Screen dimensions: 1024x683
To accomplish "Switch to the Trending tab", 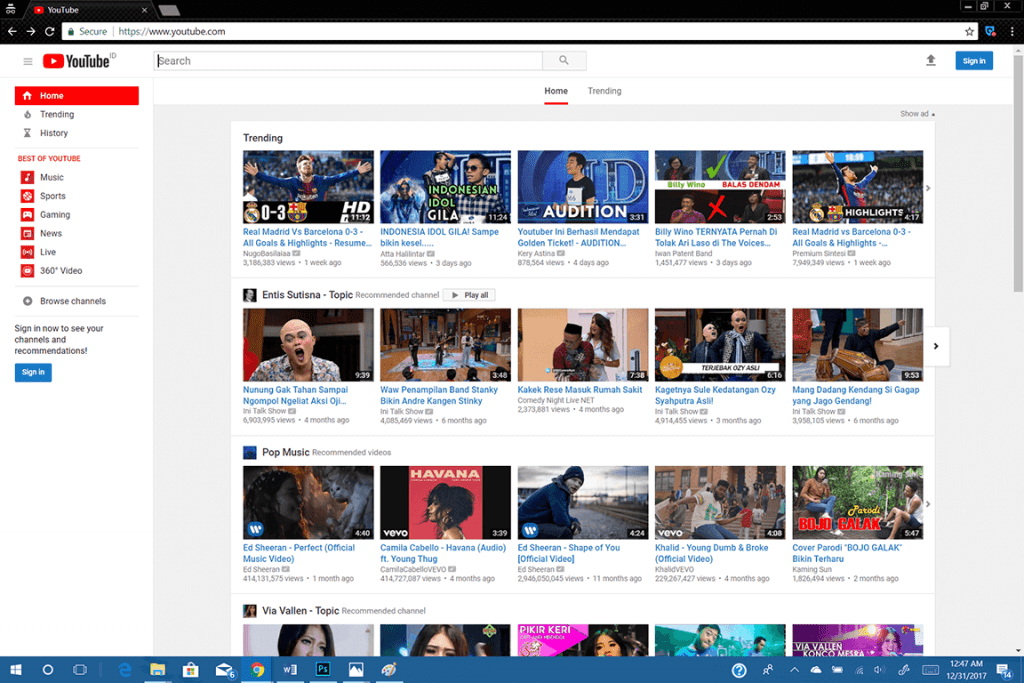I will coord(604,91).
